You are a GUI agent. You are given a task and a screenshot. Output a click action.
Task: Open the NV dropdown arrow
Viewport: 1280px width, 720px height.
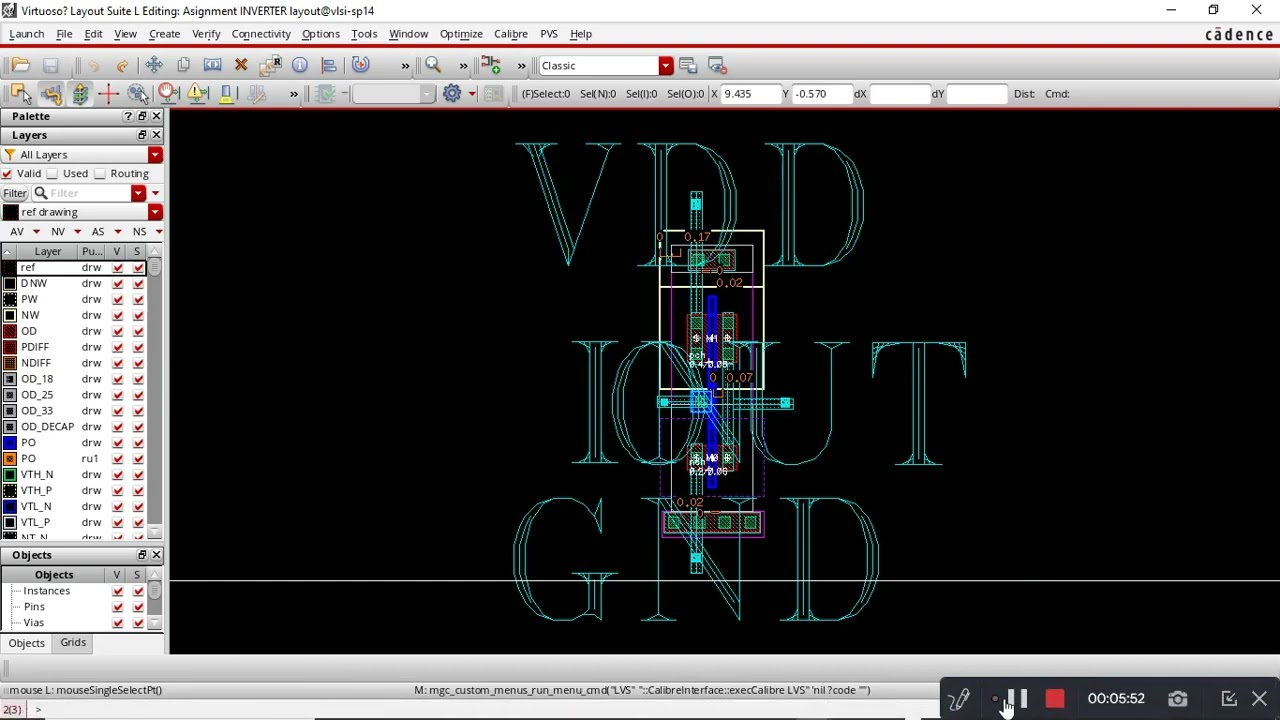77,232
